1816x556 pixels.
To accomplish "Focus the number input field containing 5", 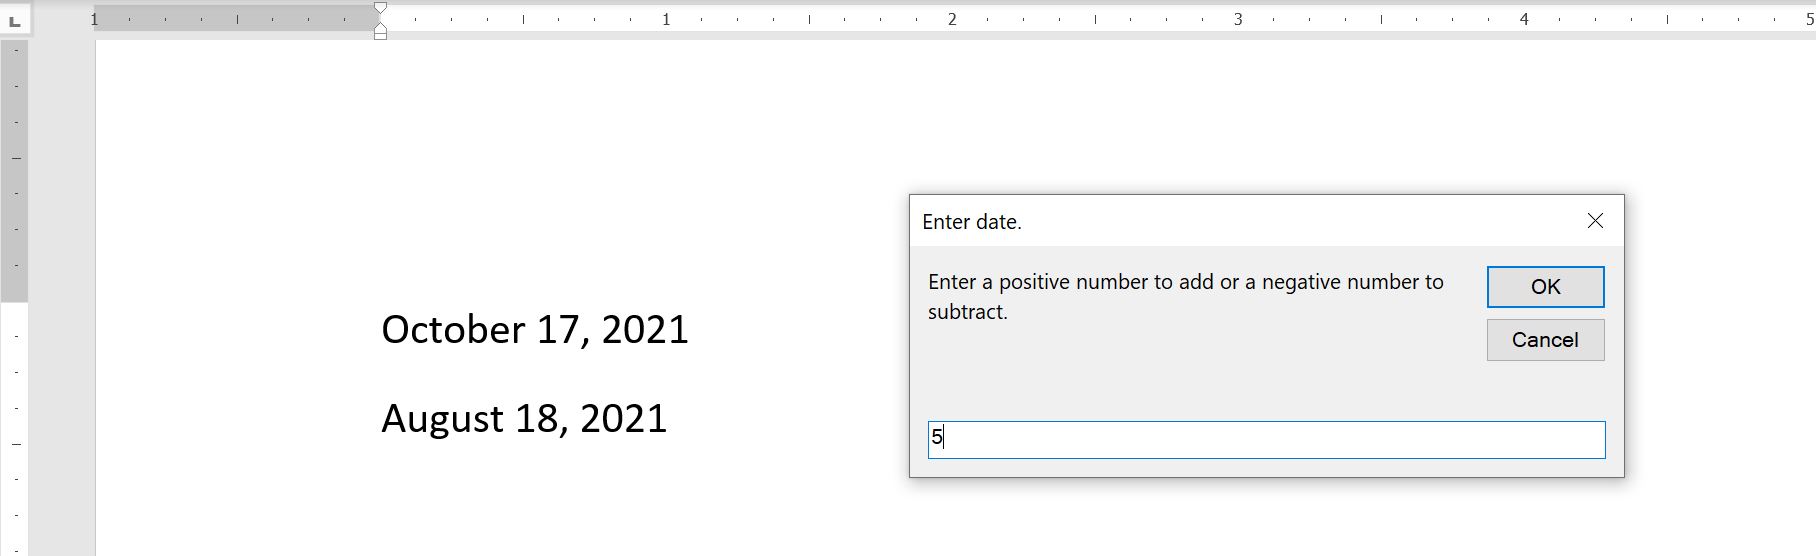I will [1266, 439].
